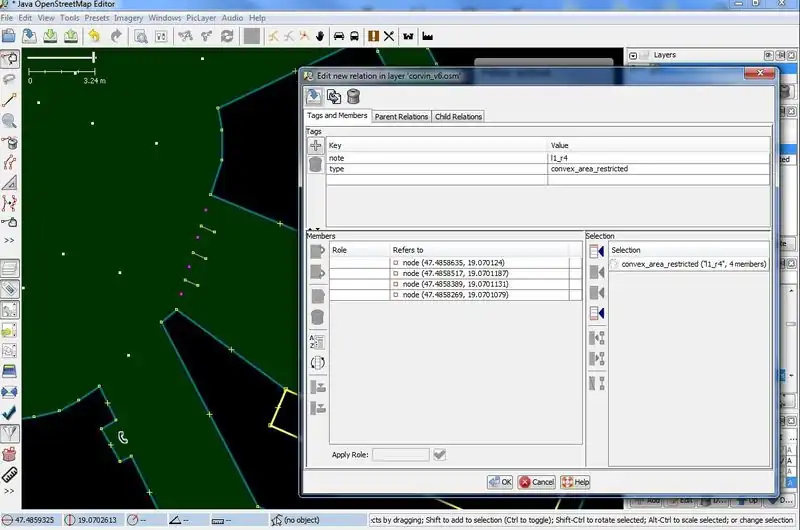This screenshot has height=530, width=800.
Task: Switch to the Child Relations tab
Action: (458, 116)
